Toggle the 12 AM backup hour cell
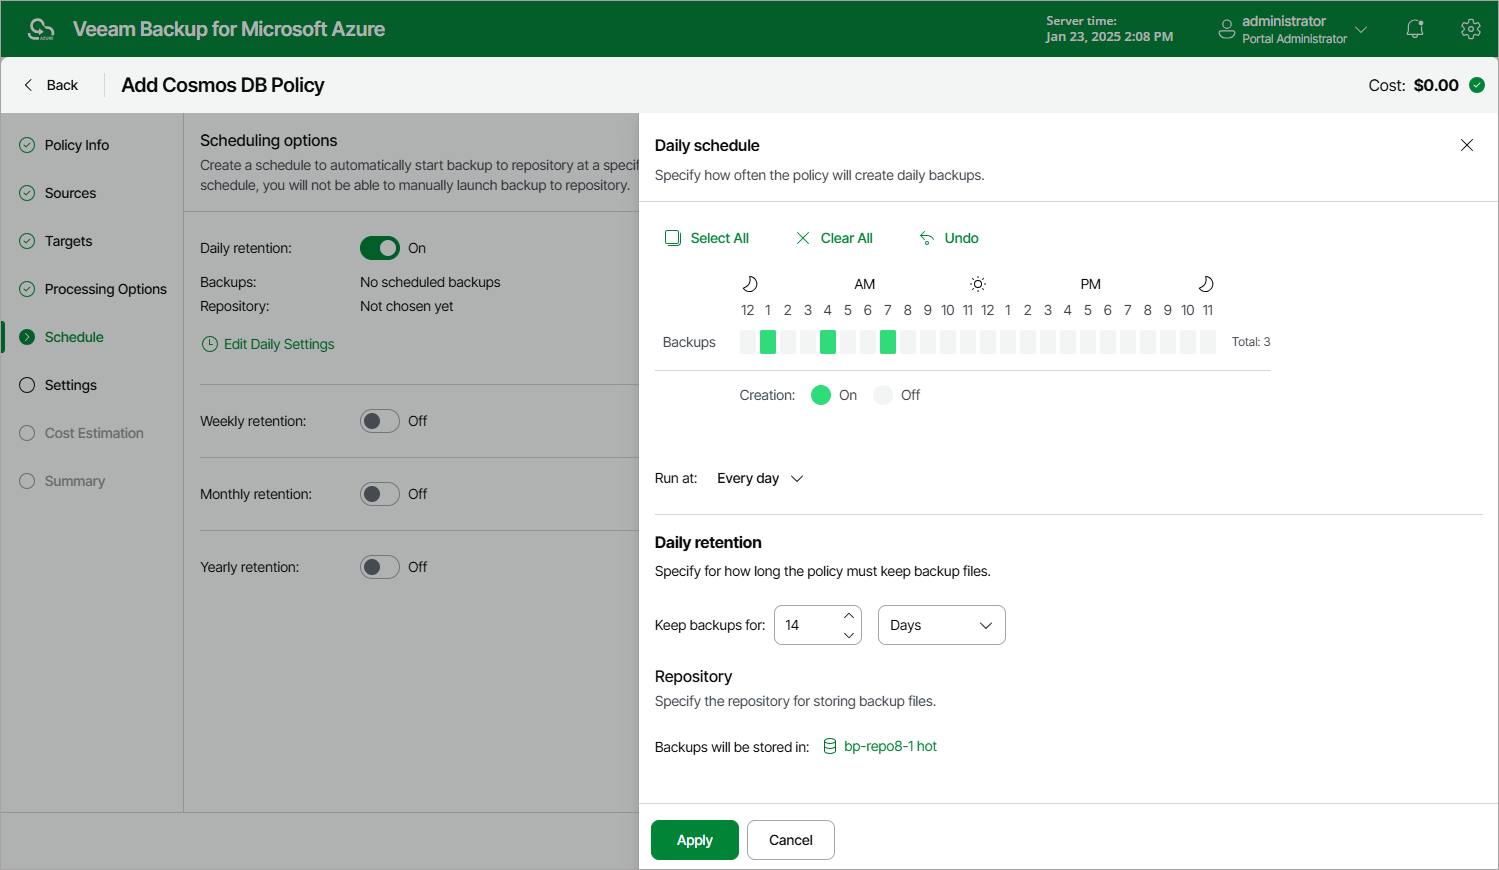 [748, 342]
